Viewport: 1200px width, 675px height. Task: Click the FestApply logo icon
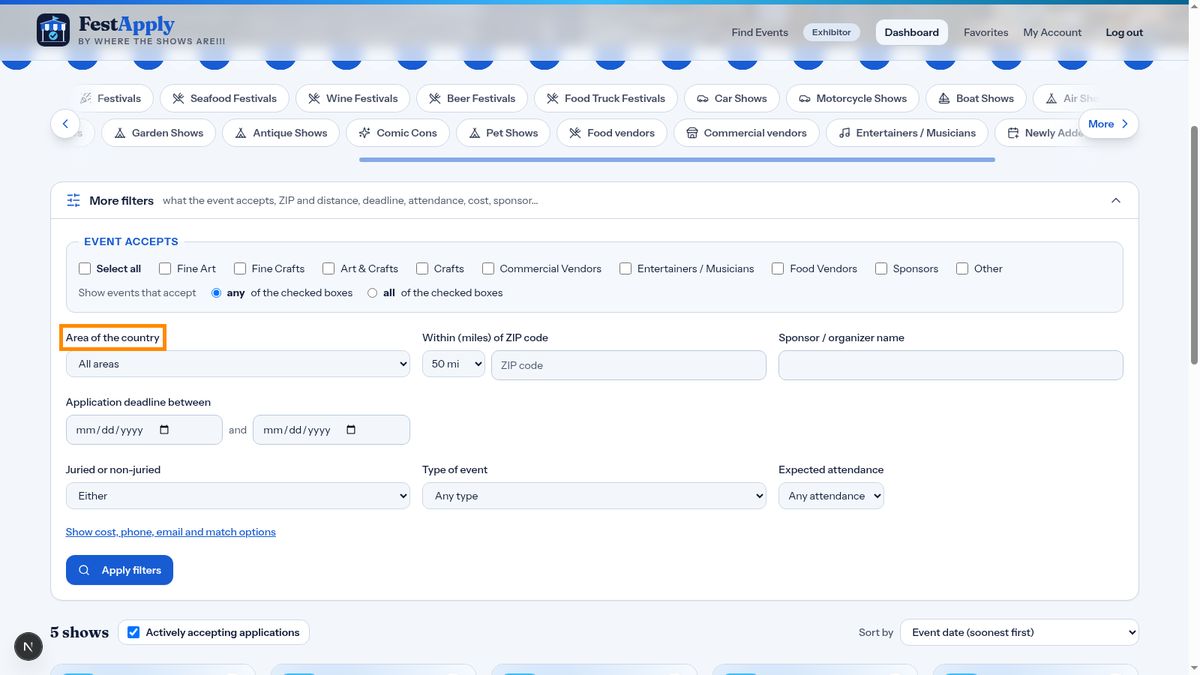(x=53, y=30)
